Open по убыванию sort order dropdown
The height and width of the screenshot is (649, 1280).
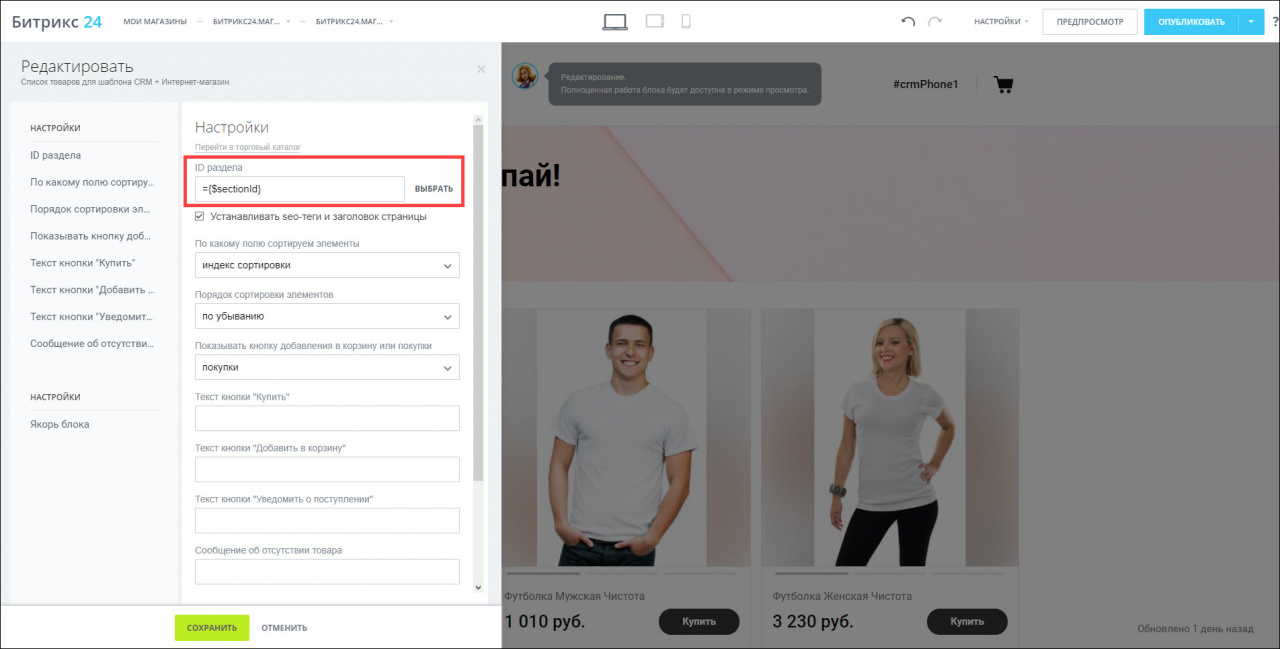pos(327,316)
